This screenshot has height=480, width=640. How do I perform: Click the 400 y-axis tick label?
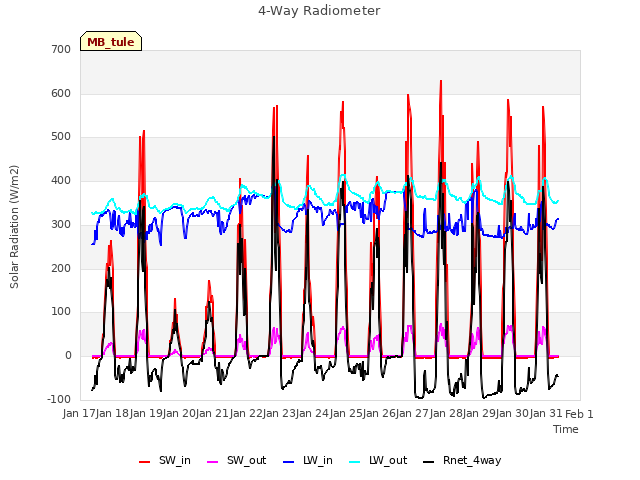tap(61, 180)
